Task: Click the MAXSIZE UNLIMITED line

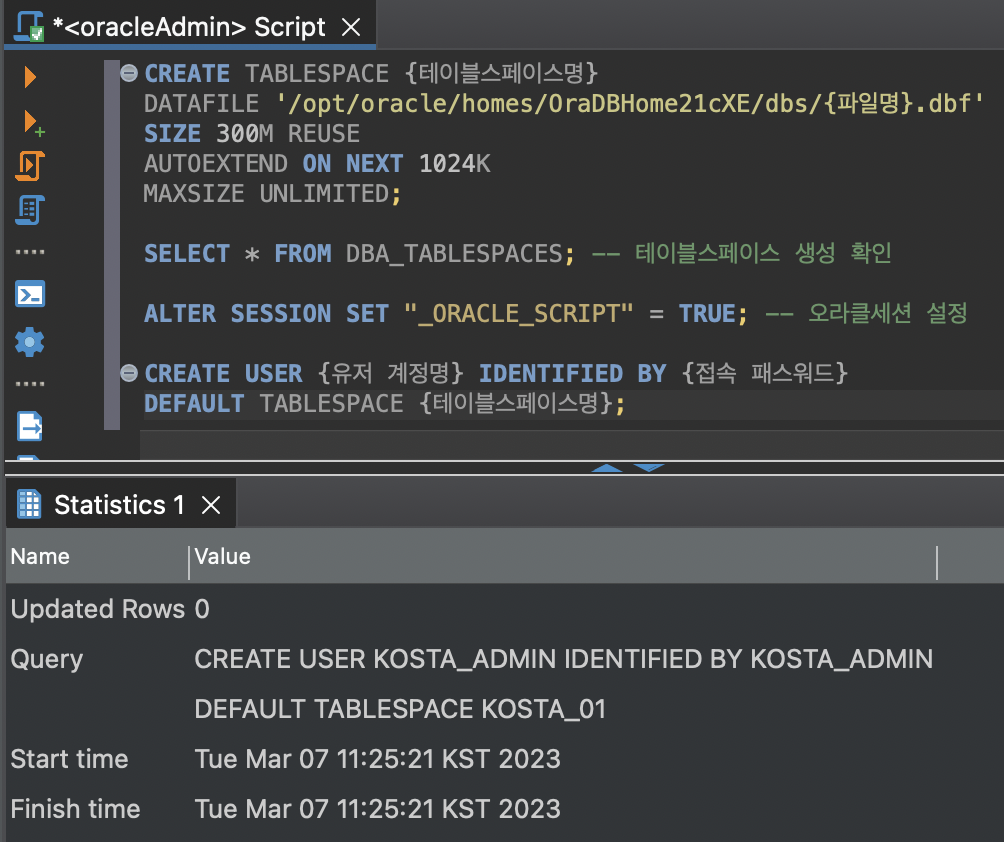Action: pos(273,193)
